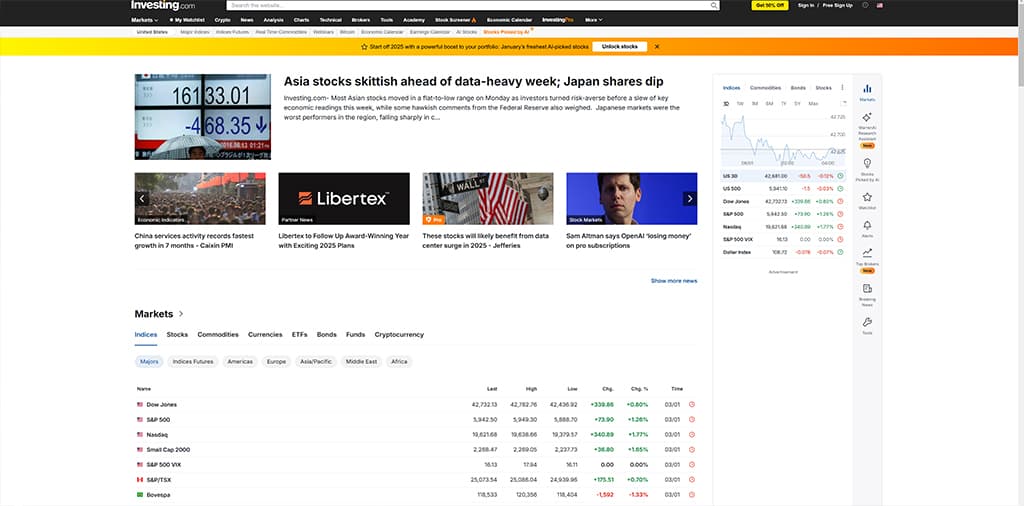The image size is (1024, 506).
Task: Expand the Markets dropdown in top navigation
Action: point(146,19)
